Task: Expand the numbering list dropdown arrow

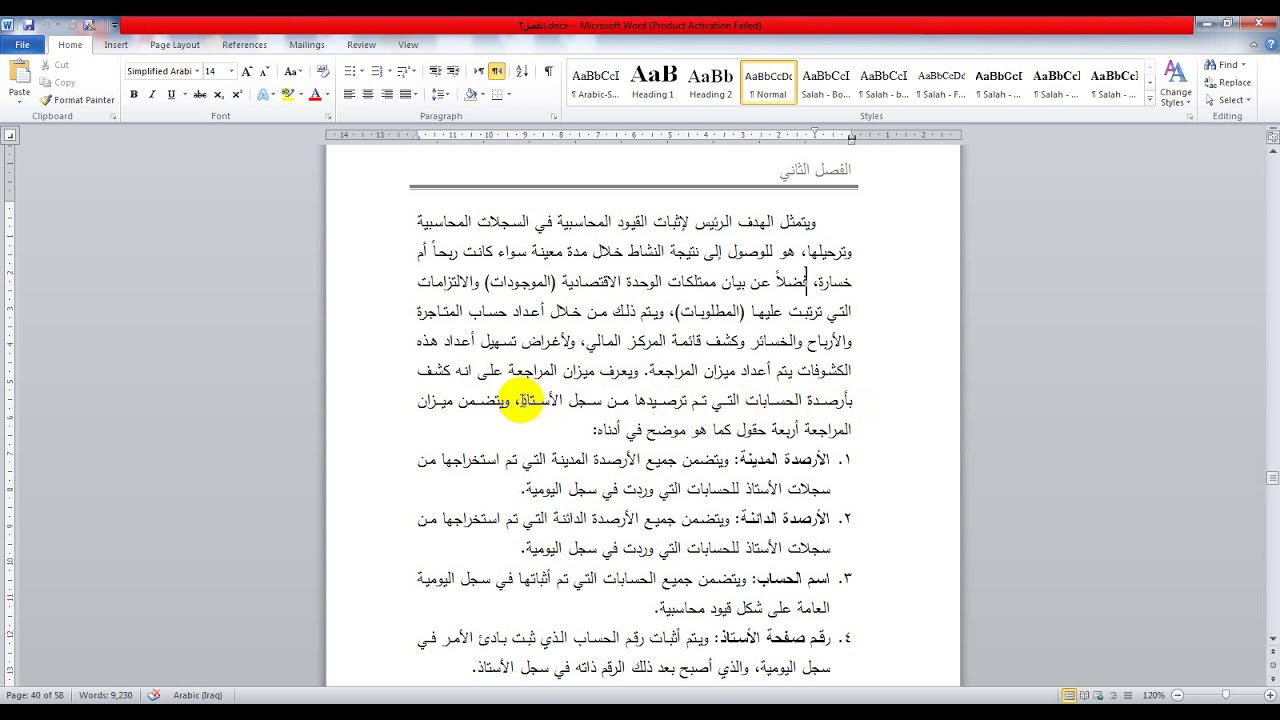Action: [x=388, y=71]
